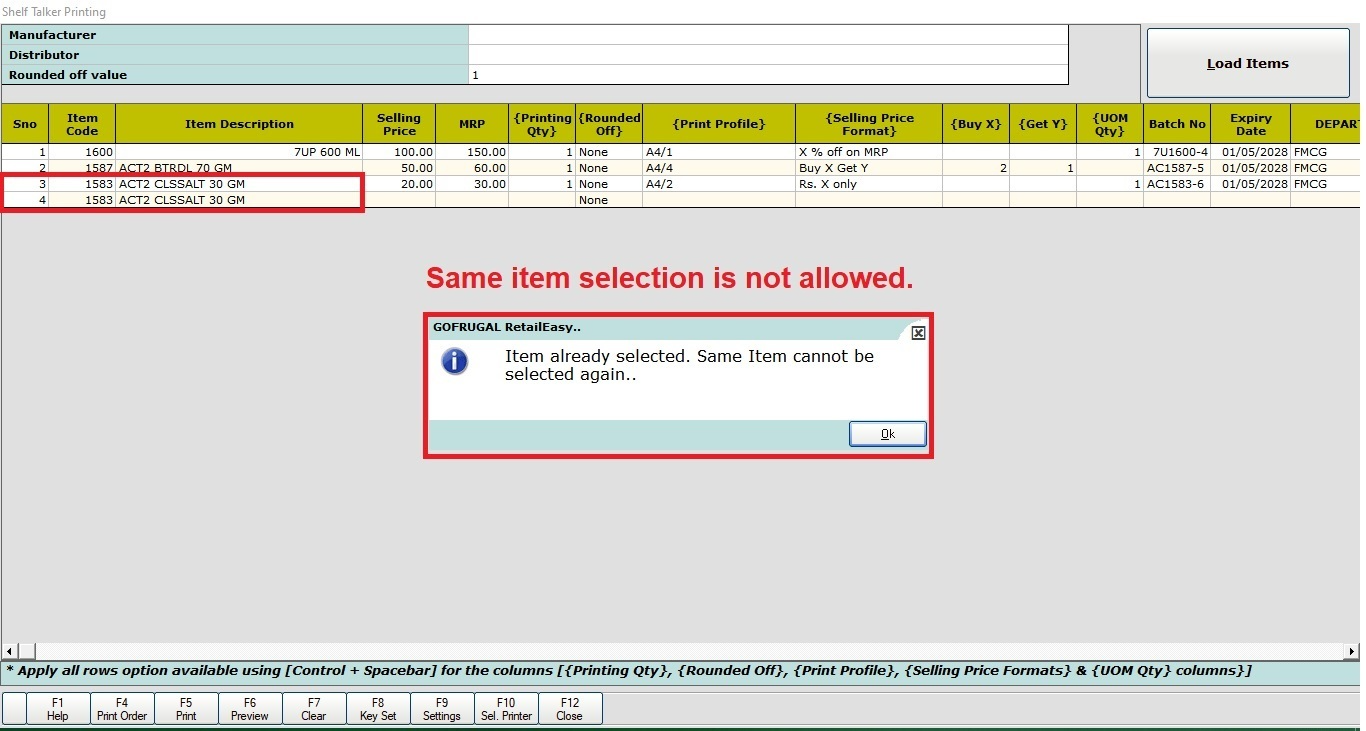
Task: Select the {Rounded Off} column header
Action: [x=609, y=124]
